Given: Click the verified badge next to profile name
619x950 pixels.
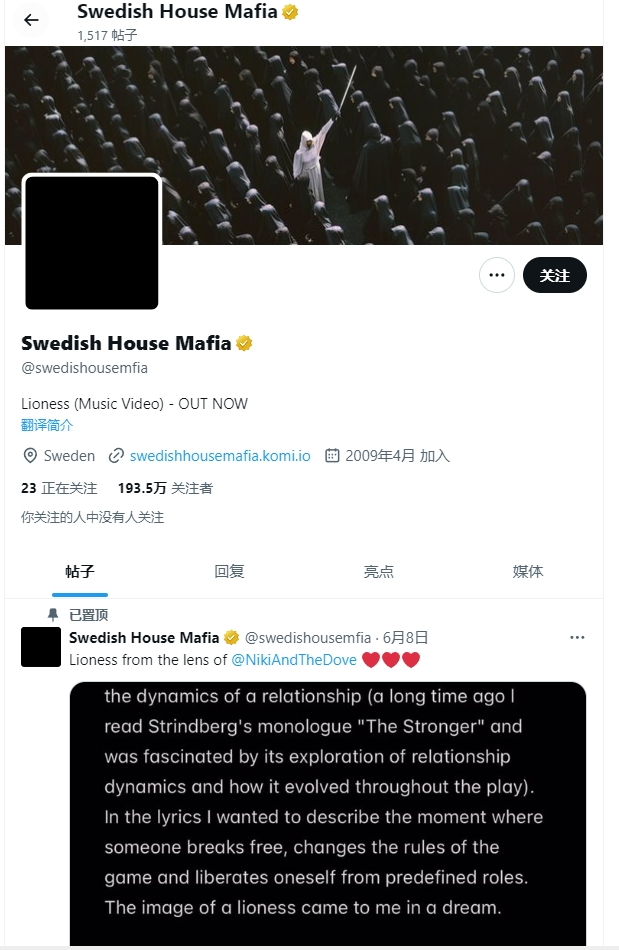Looking at the screenshot, I should (244, 344).
